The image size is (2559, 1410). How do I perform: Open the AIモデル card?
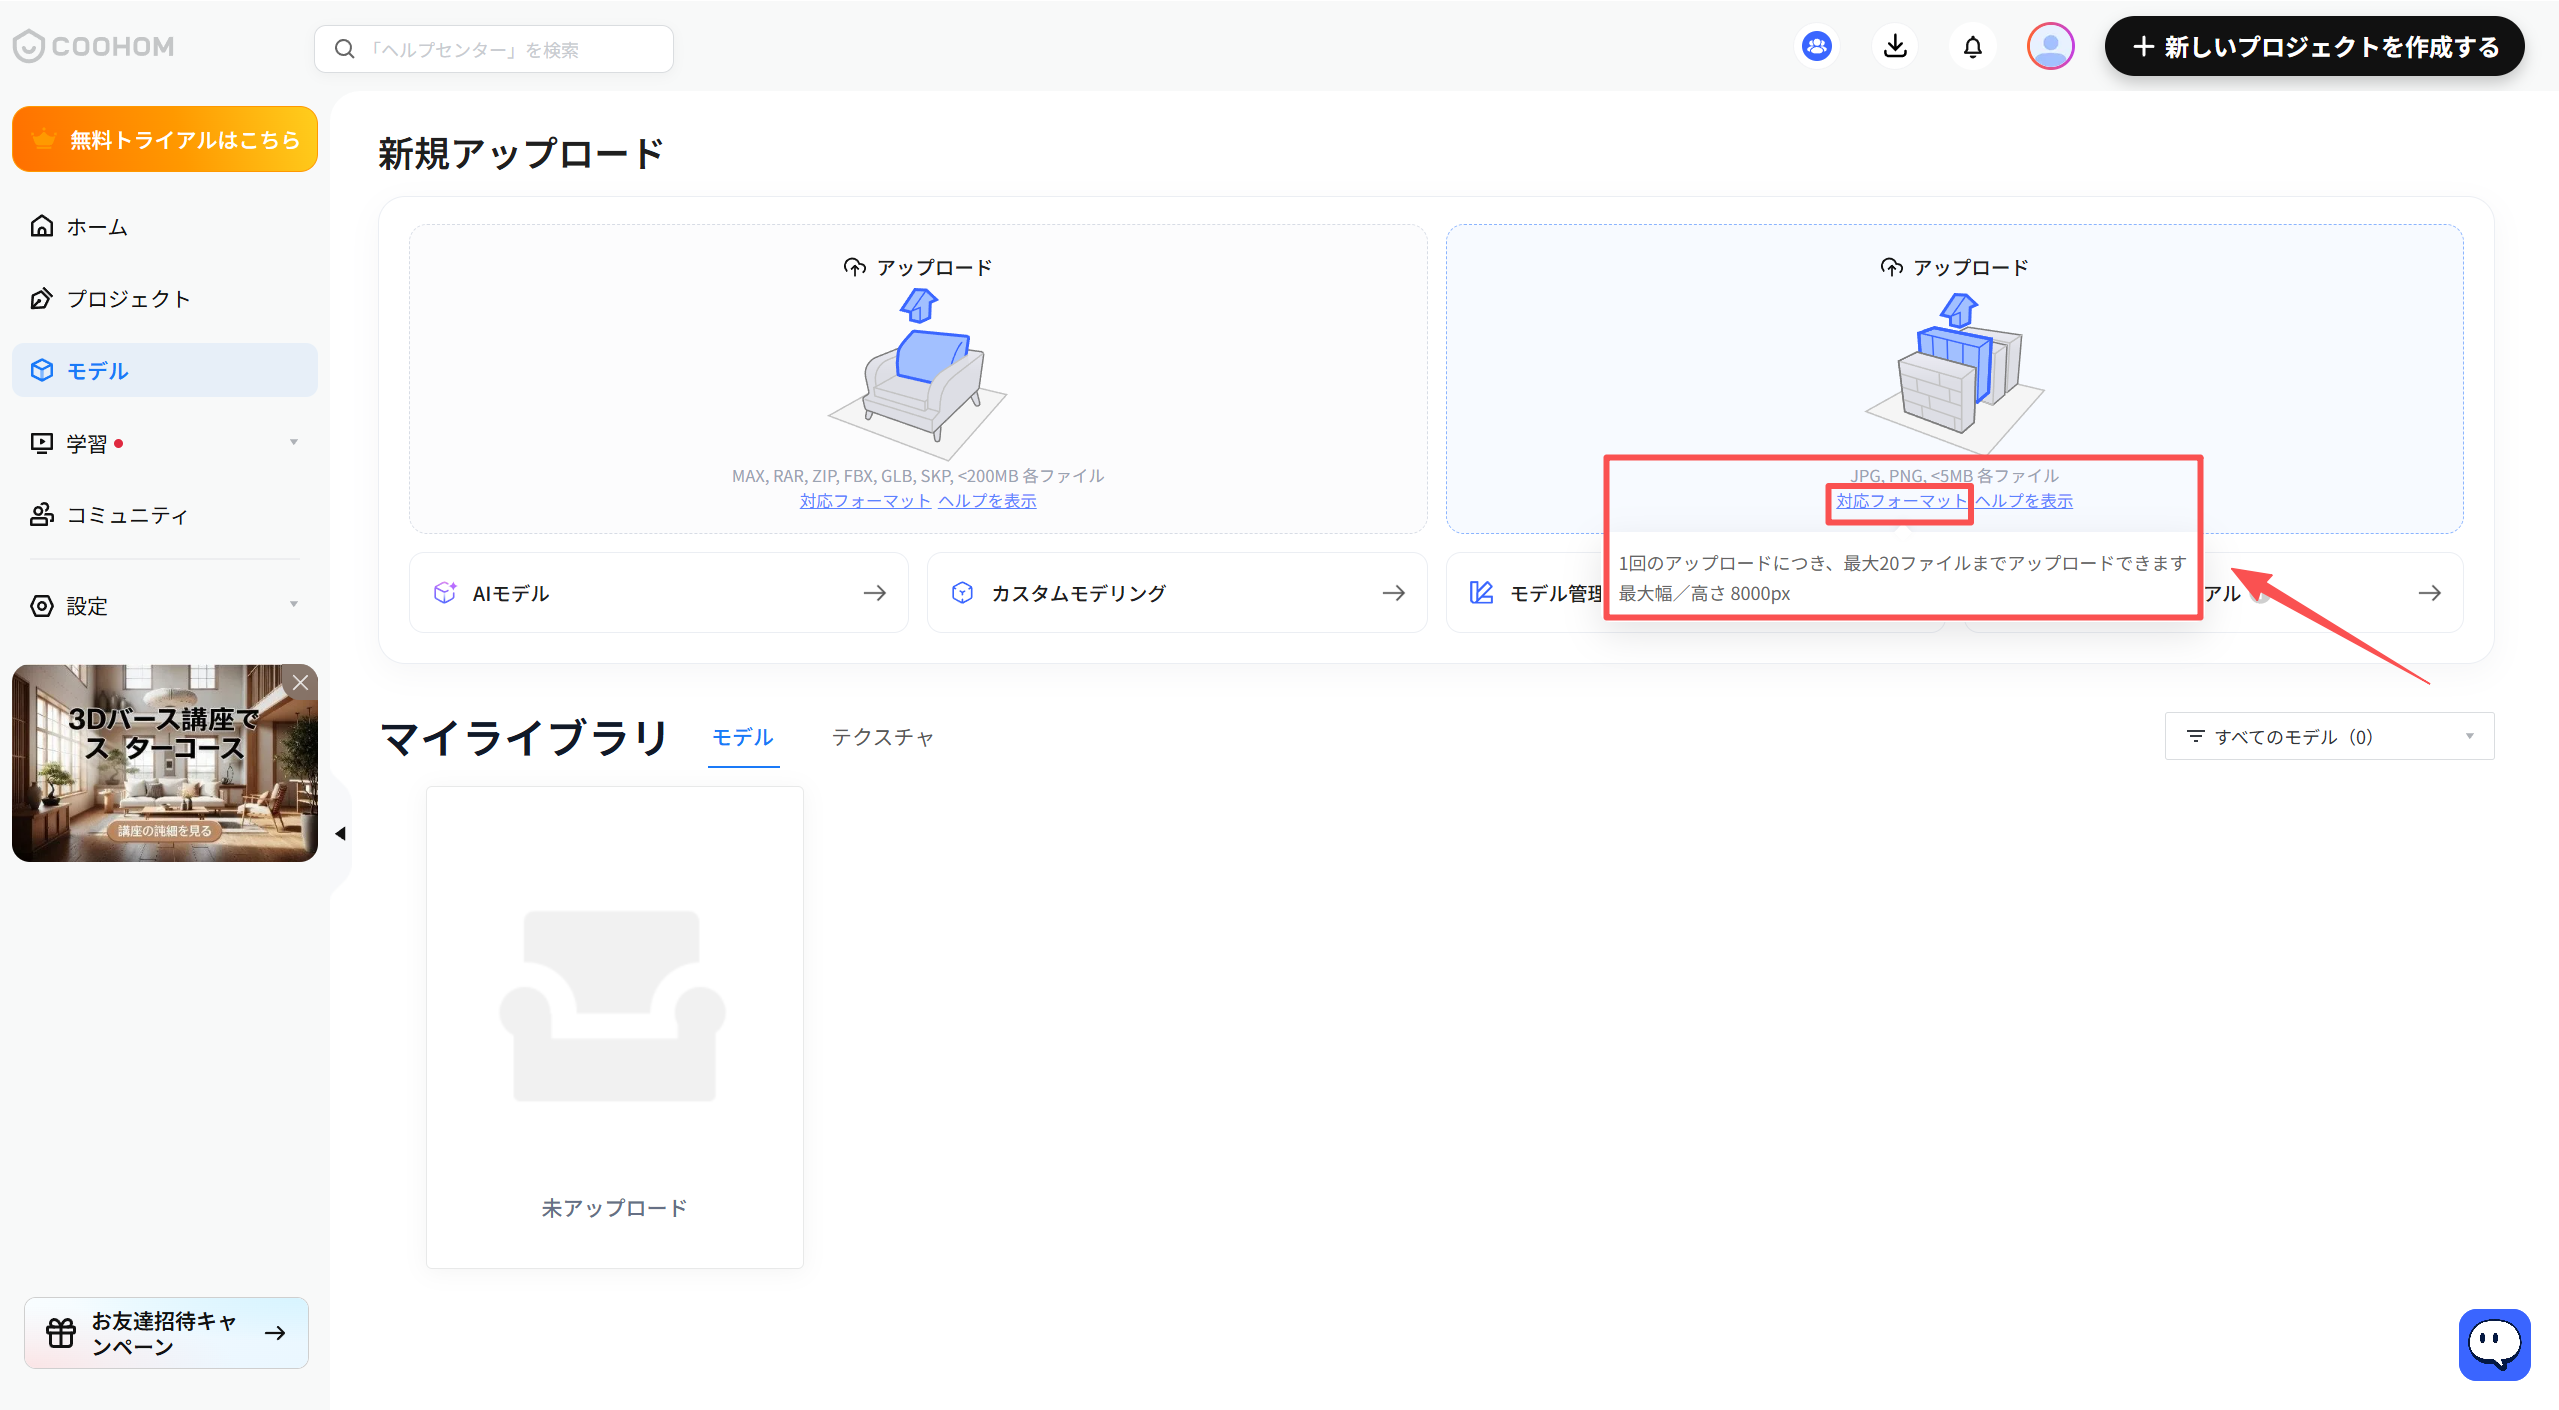pos(659,593)
